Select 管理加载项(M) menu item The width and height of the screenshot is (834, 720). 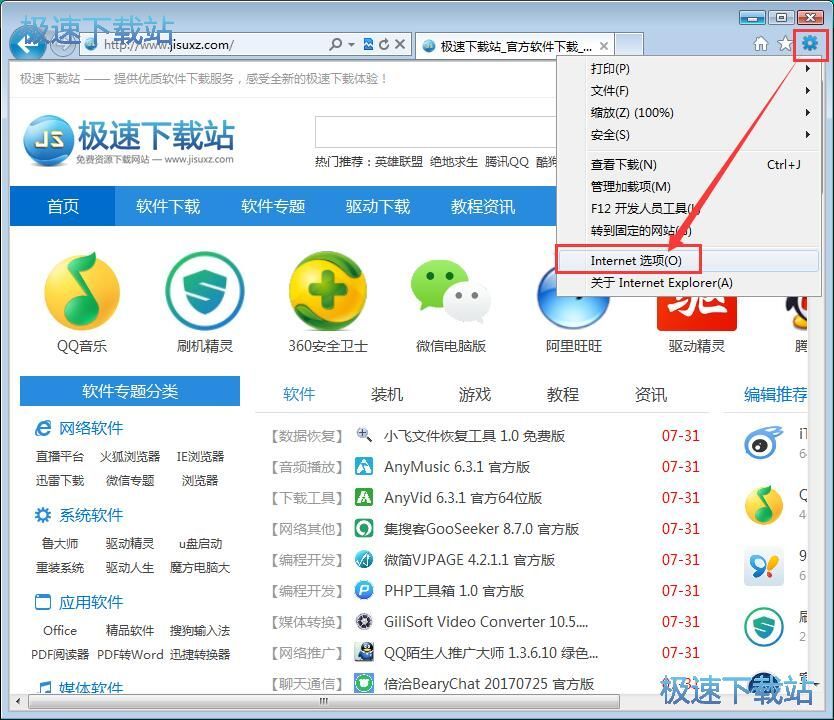[x=688, y=187]
